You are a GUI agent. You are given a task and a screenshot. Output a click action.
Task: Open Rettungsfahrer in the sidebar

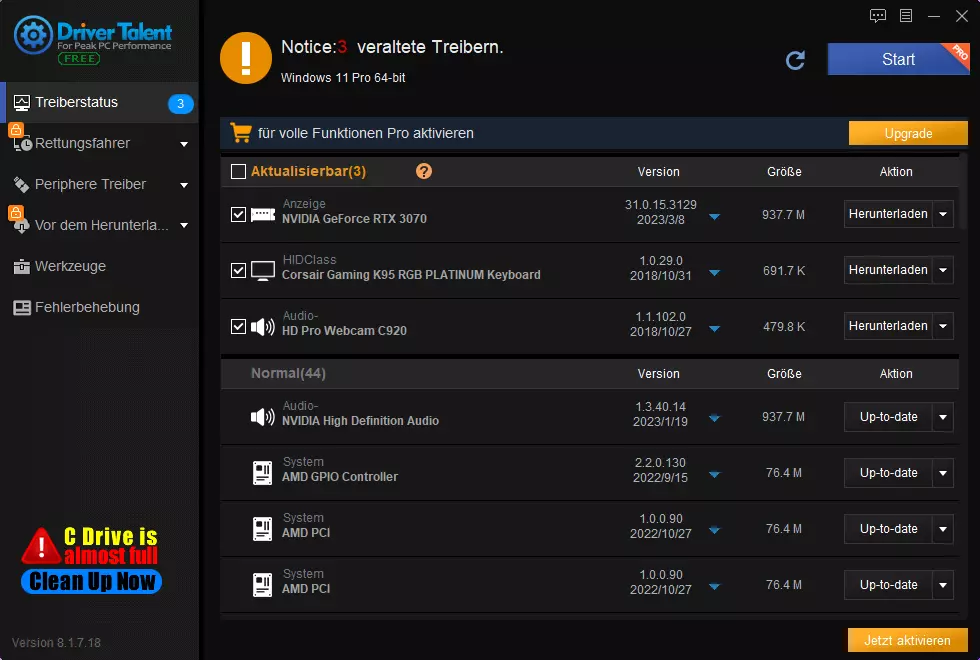click(99, 144)
